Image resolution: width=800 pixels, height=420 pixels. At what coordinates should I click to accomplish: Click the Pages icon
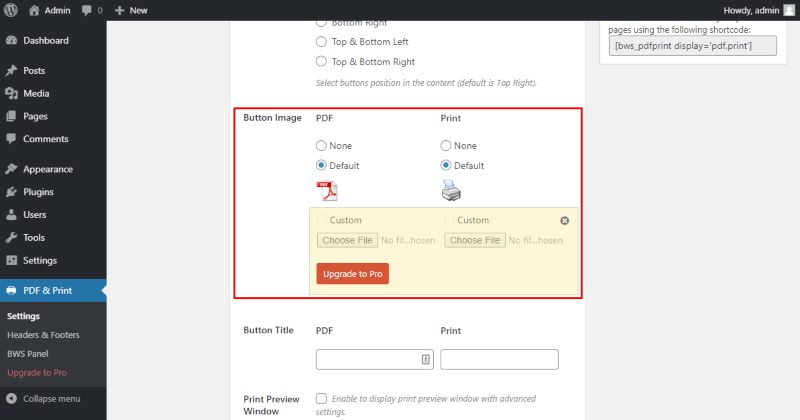pos(11,116)
